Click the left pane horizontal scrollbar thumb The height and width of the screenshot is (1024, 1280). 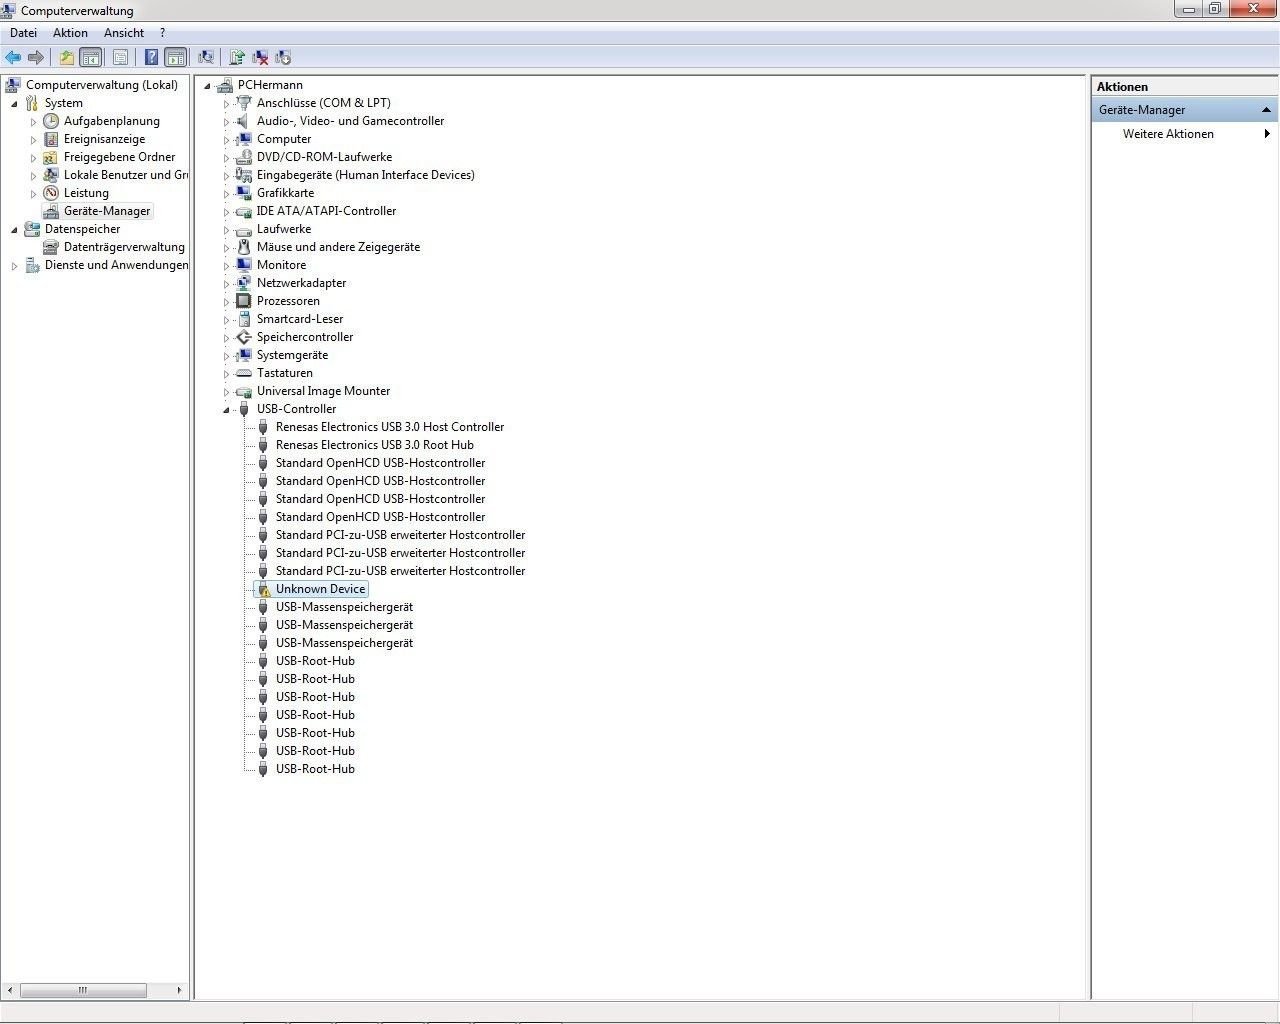point(83,990)
